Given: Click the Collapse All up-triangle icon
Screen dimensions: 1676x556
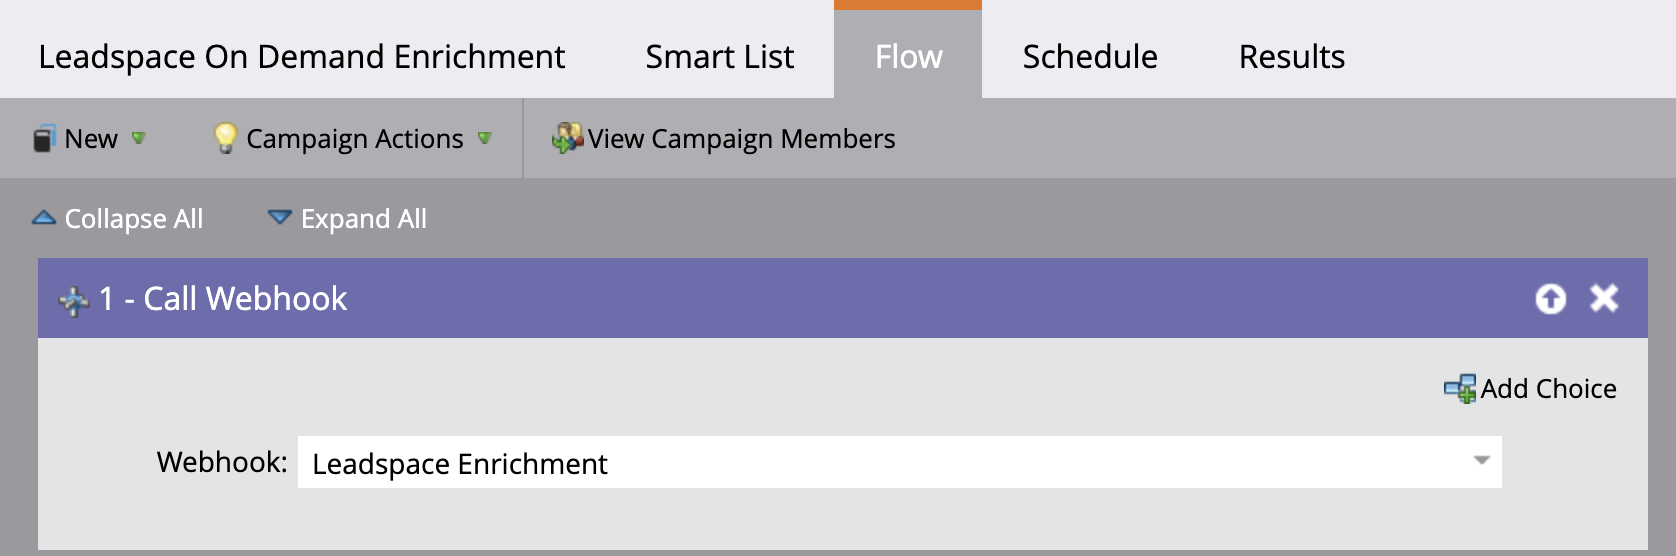Looking at the screenshot, I should click(x=44, y=217).
